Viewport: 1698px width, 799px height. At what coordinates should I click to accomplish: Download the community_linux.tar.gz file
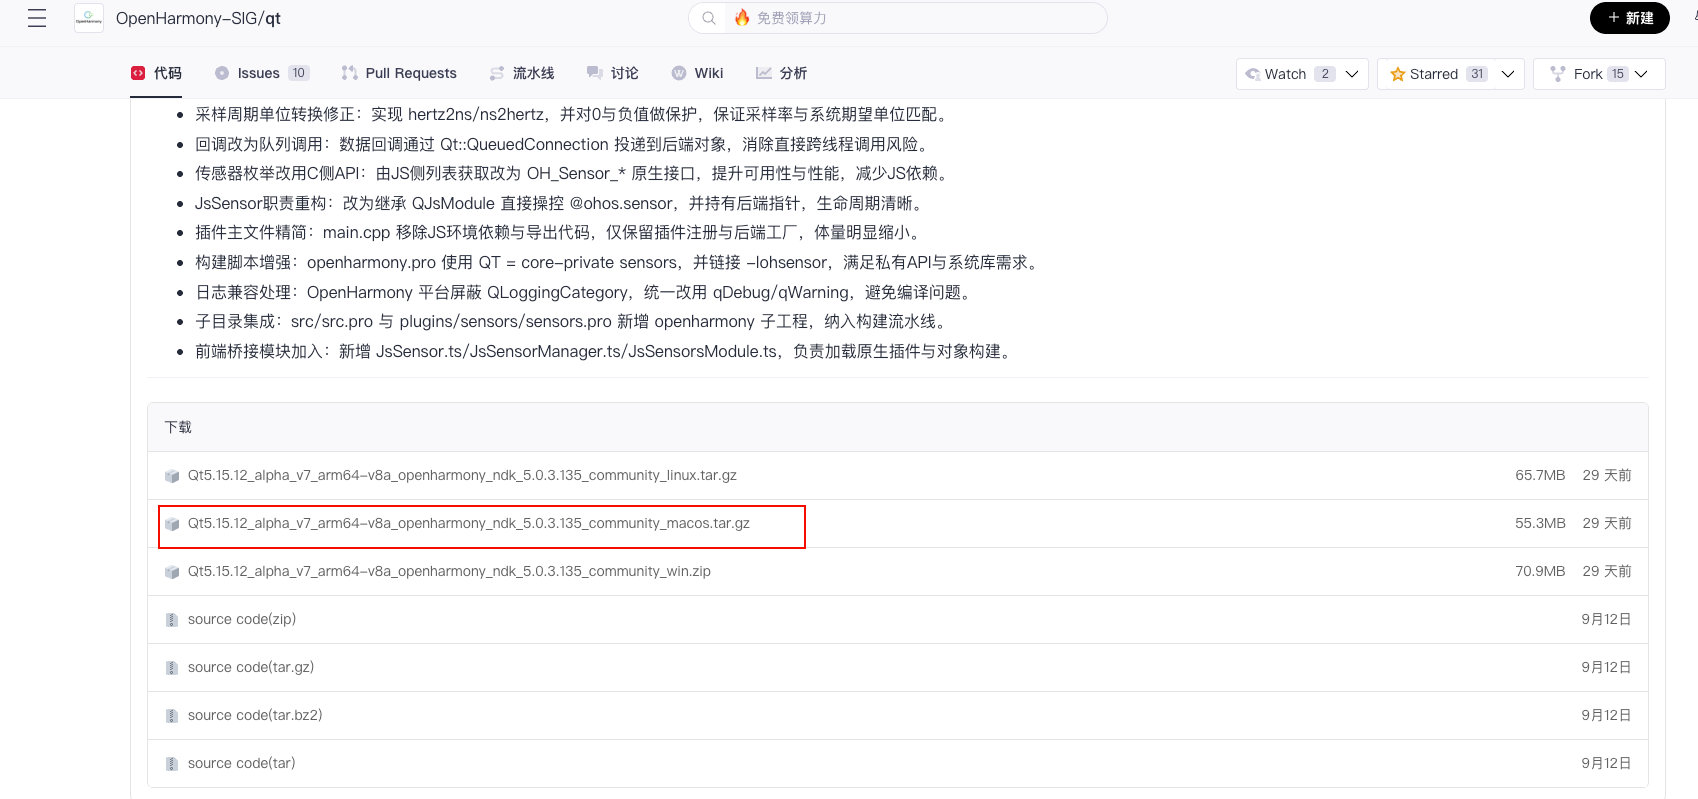point(462,476)
